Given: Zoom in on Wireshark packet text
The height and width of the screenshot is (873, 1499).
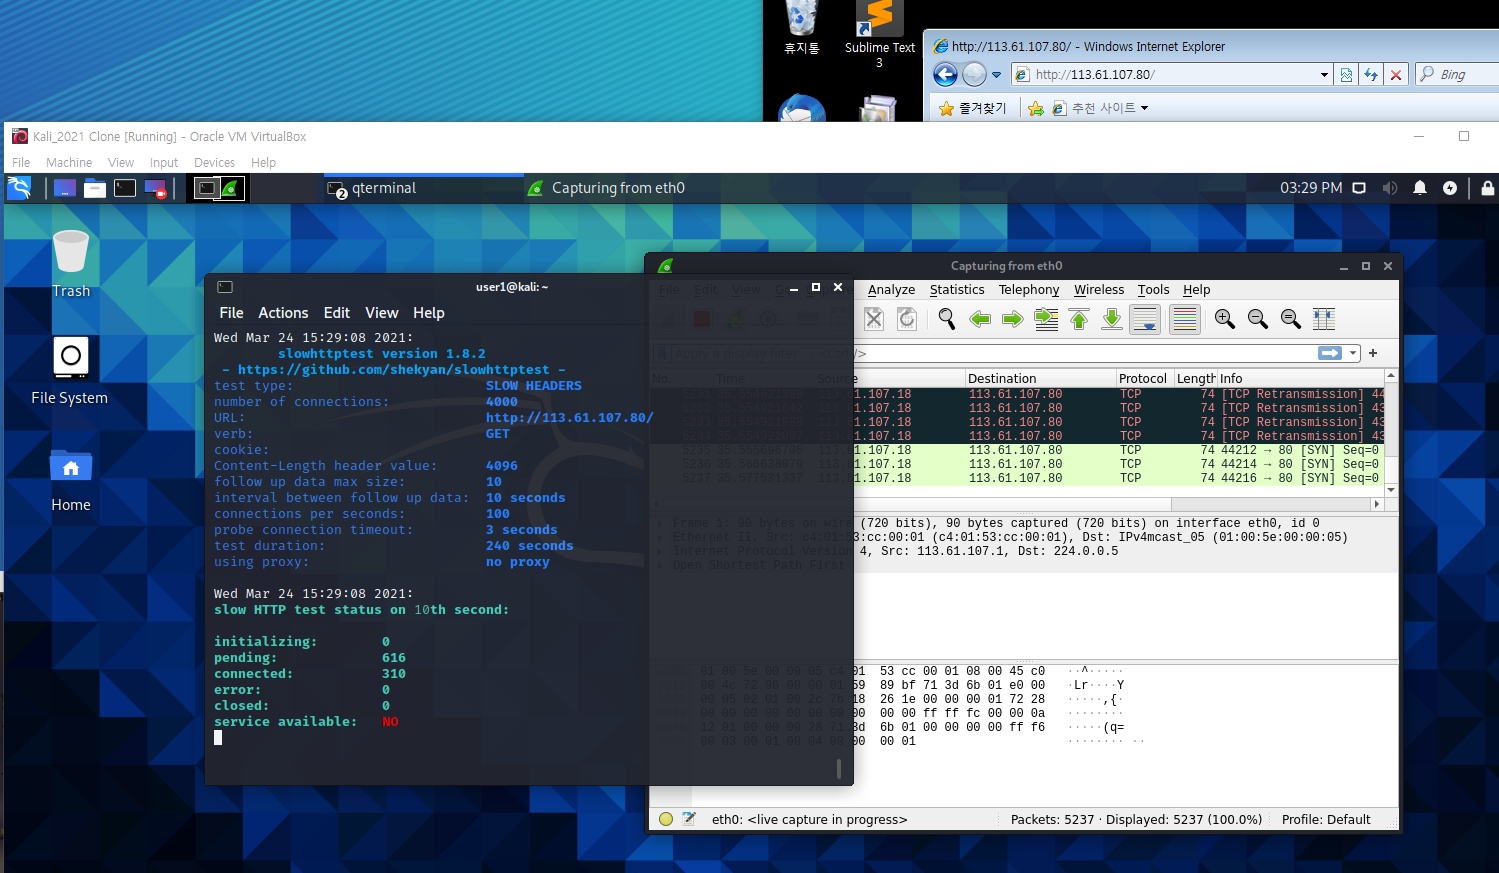Looking at the screenshot, I should click(1225, 319).
